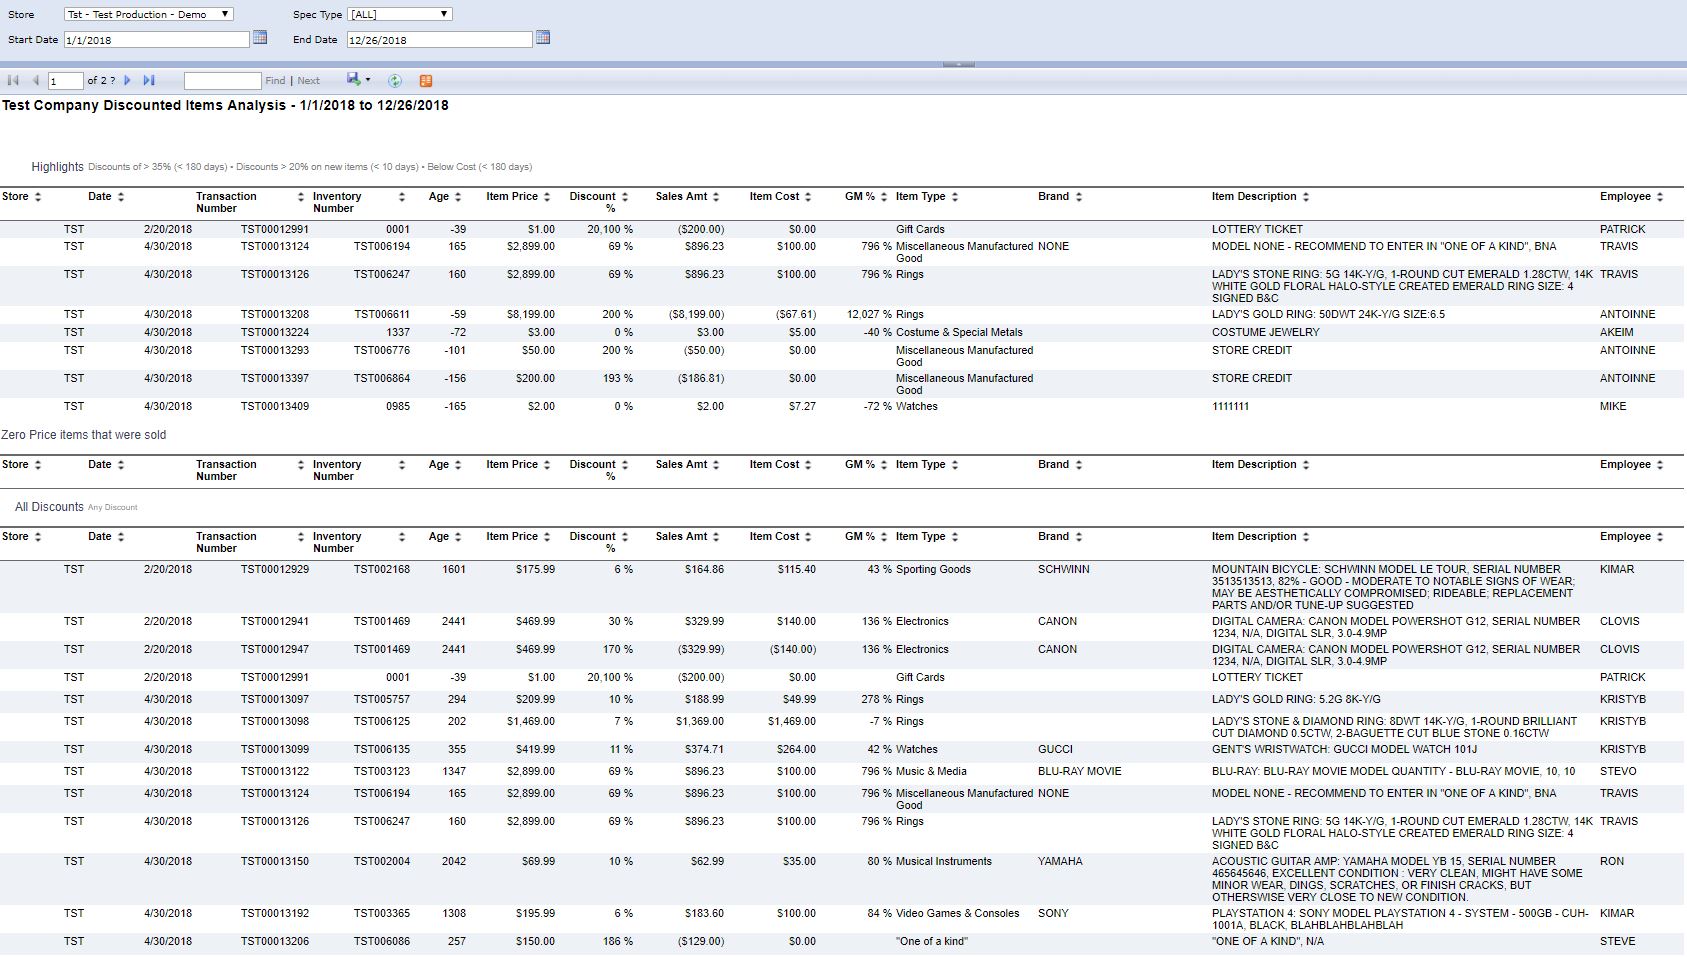Sort All Discounts table by Employee

(x=1660, y=537)
